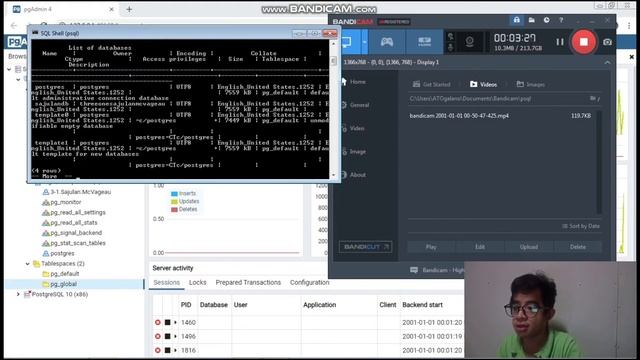Open the screen mode dropdown arrow in Bandicam
This screenshot has height=360, width=640.
point(364,42)
